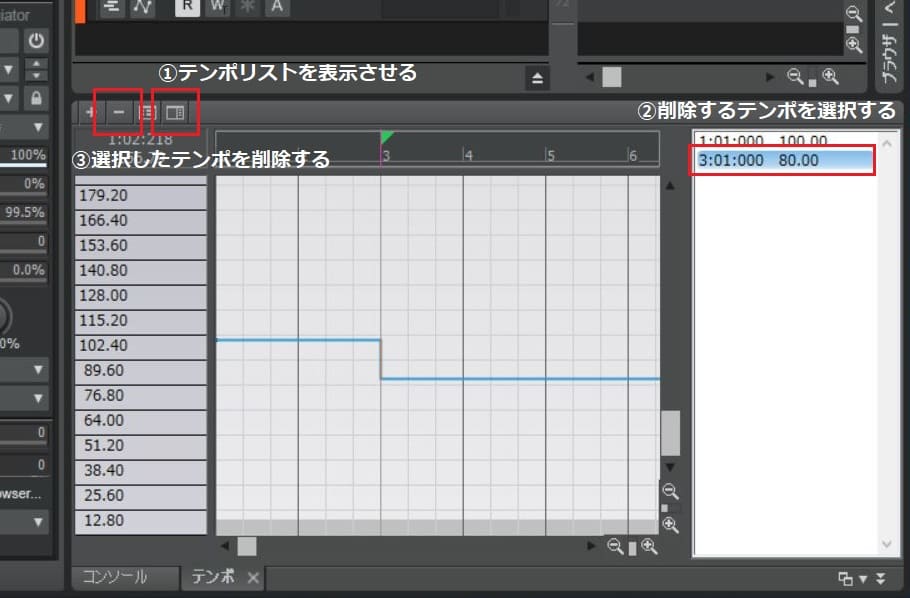Zoom out tempo view horizontally
The image size is (910, 598).
point(615,546)
